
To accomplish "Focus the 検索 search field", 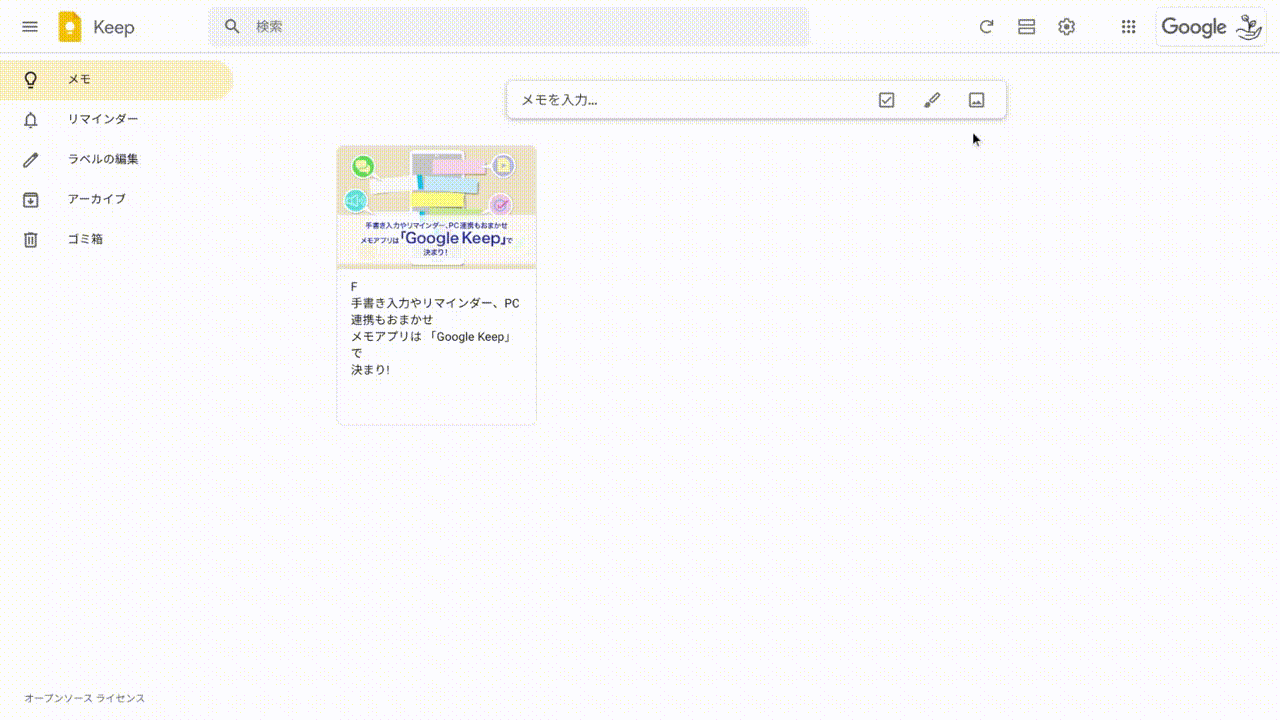I will (508, 27).
